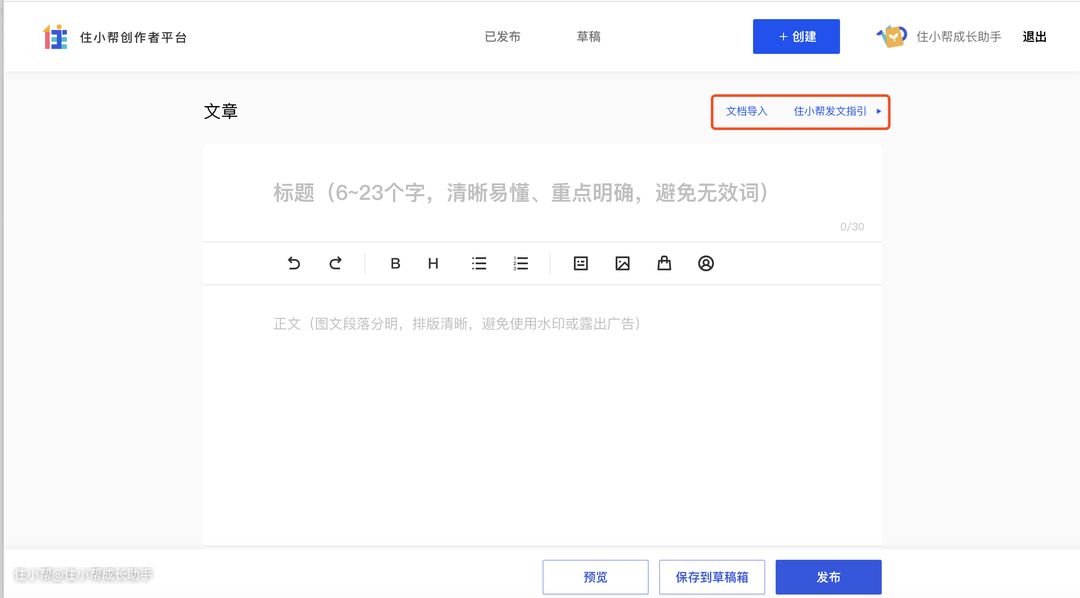The image size is (1080, 598).
Task: Click the 发布 button to publish
Action: click(828, 577)
